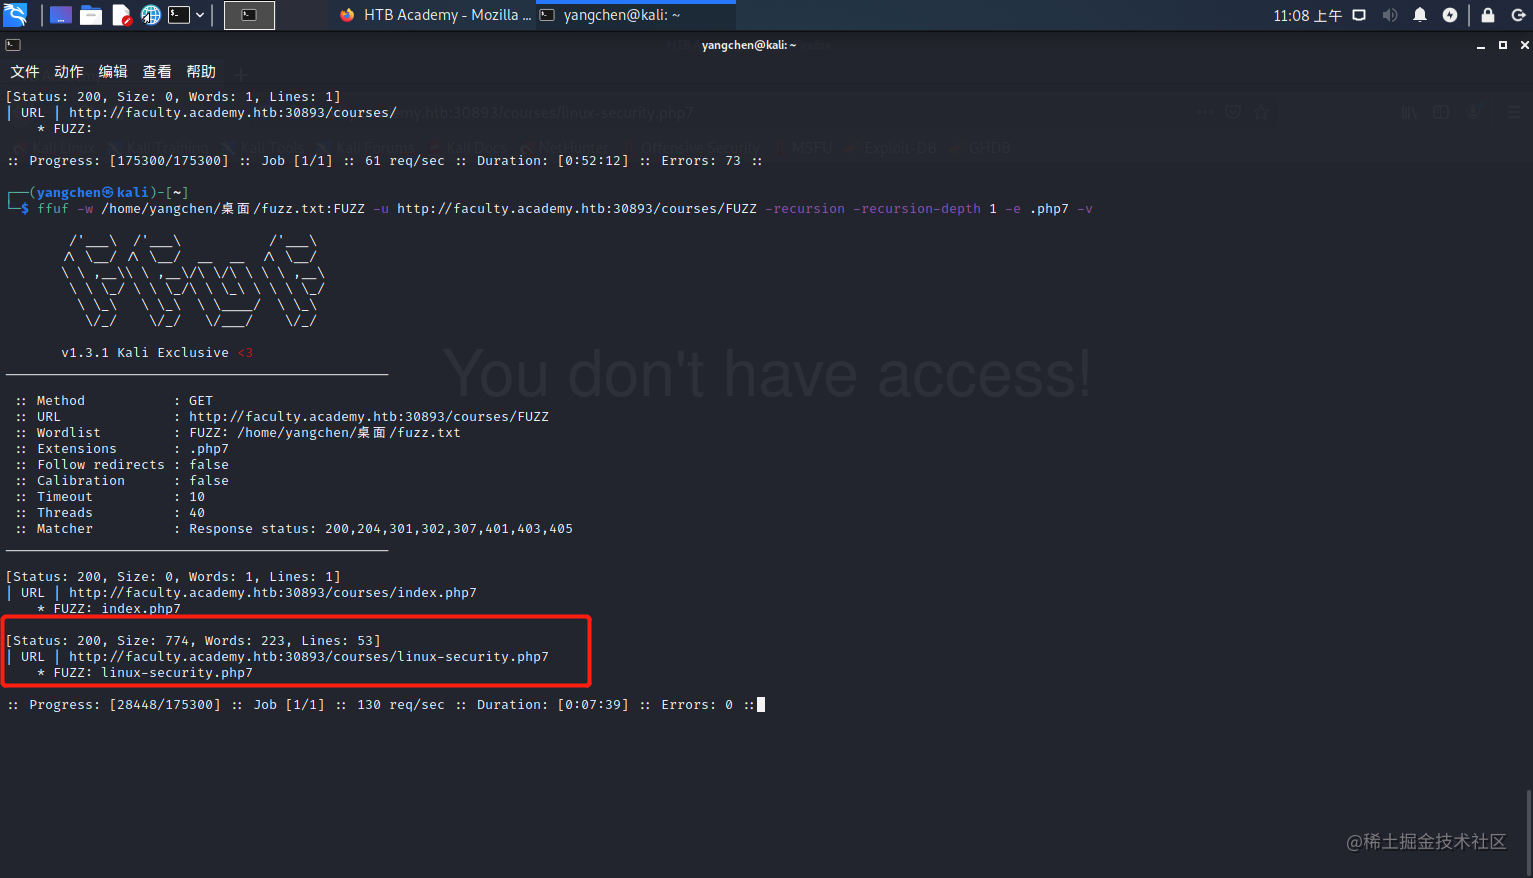Click the display icon in the system tray

pyautogui.click(x=1357, y=15)
